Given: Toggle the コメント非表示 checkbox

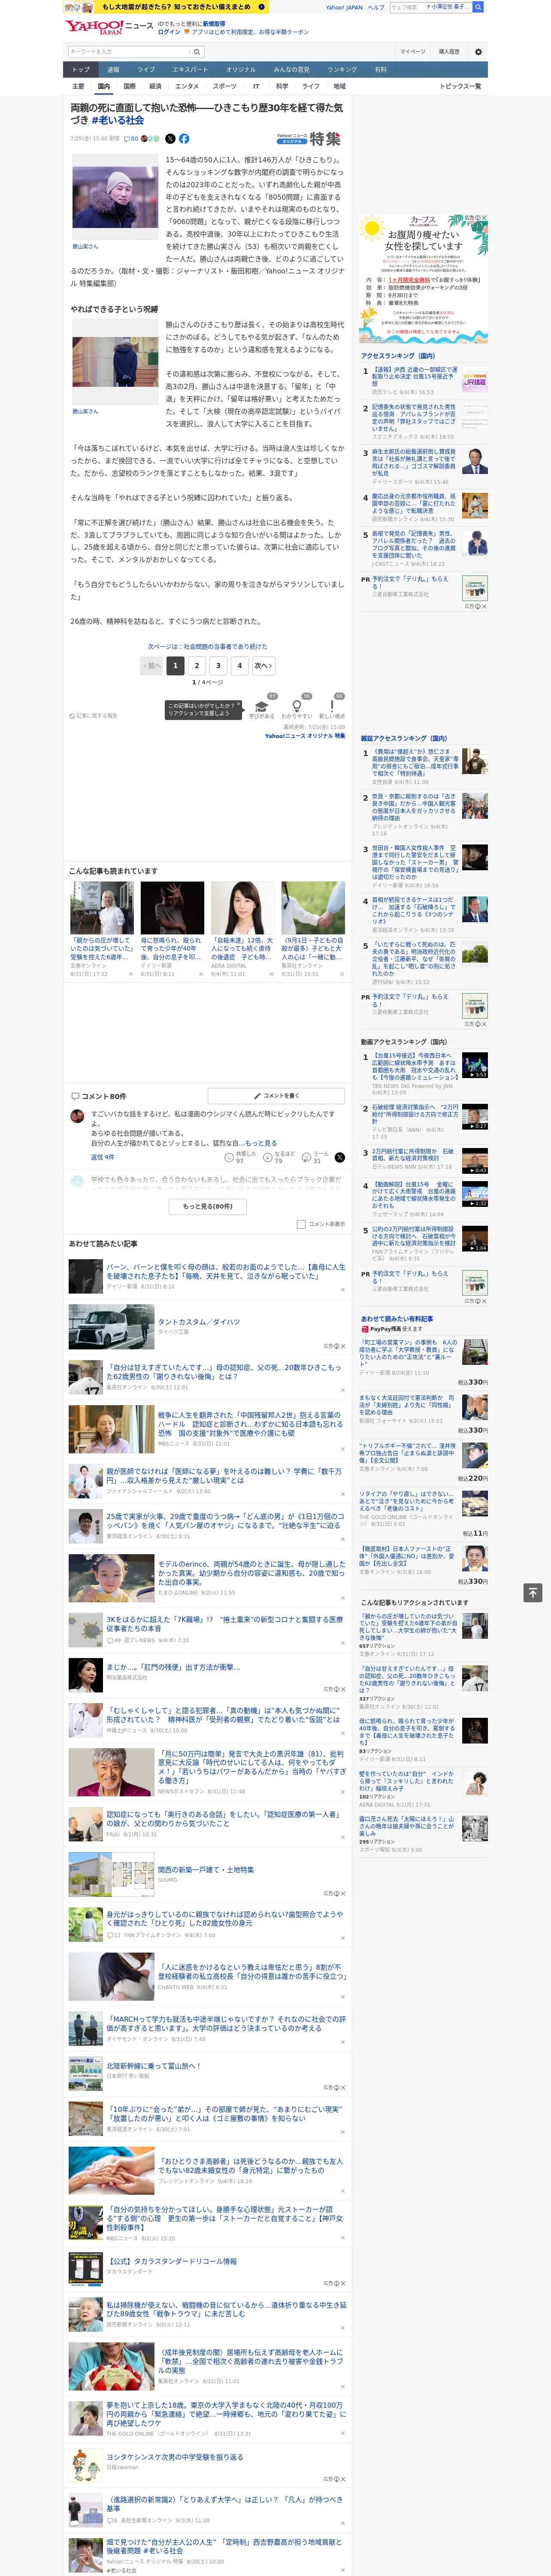Looking at the screenshot, I should click(x=301, y=1224).
